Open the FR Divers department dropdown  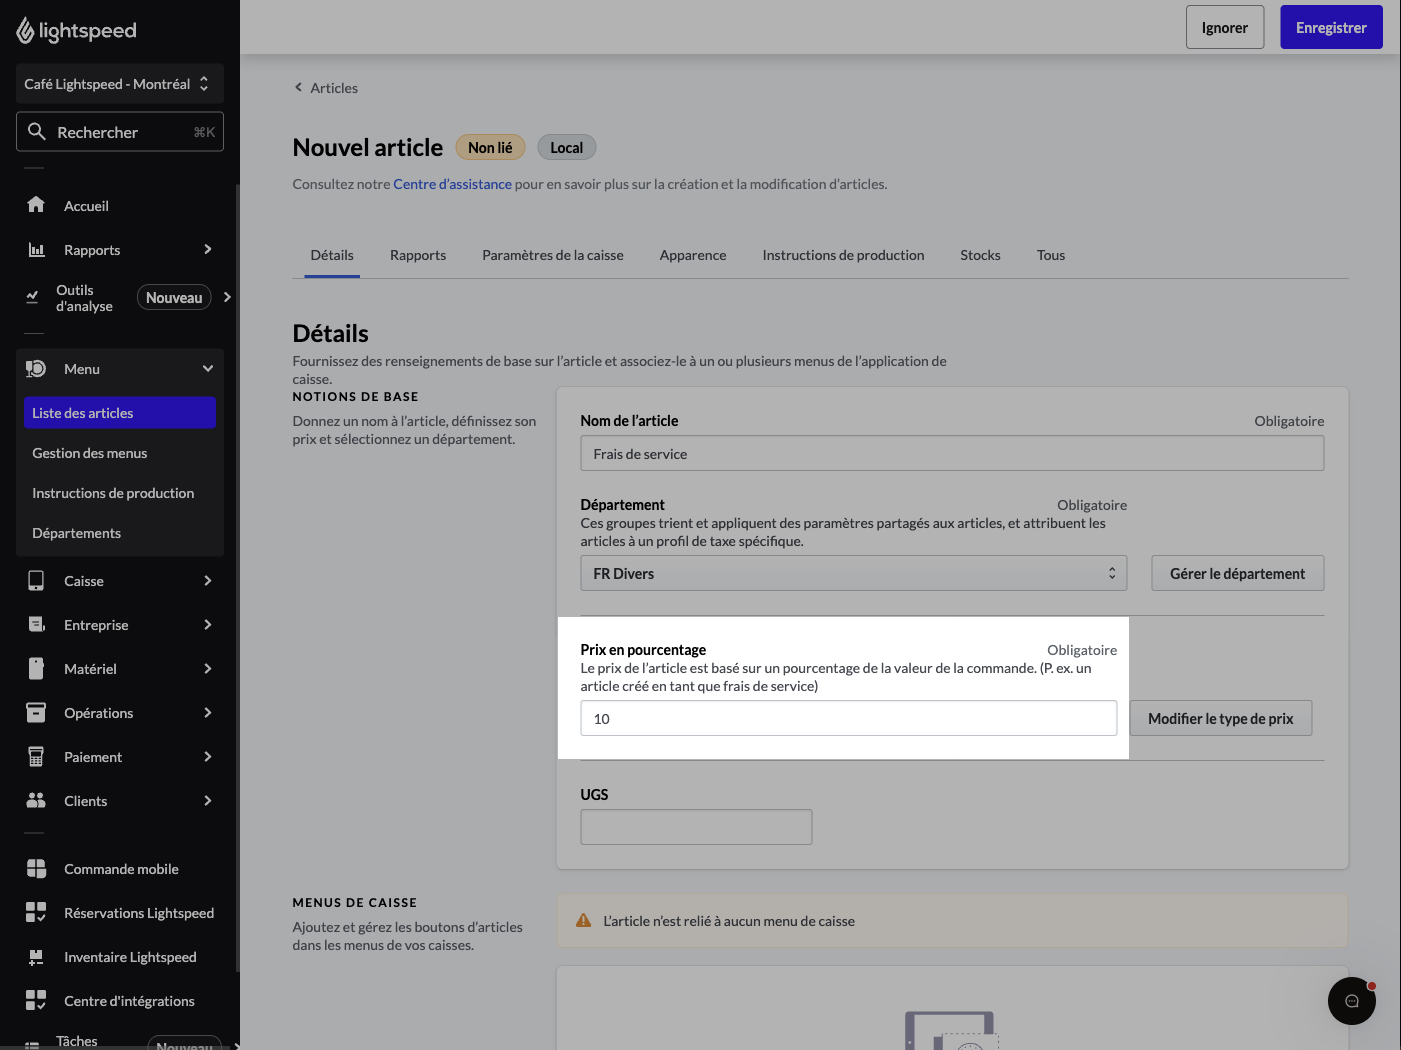854,574
